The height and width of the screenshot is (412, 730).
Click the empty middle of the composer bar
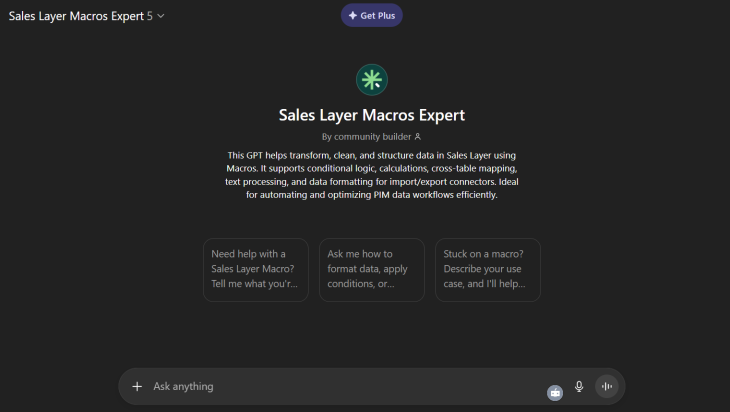click(380, 386)
